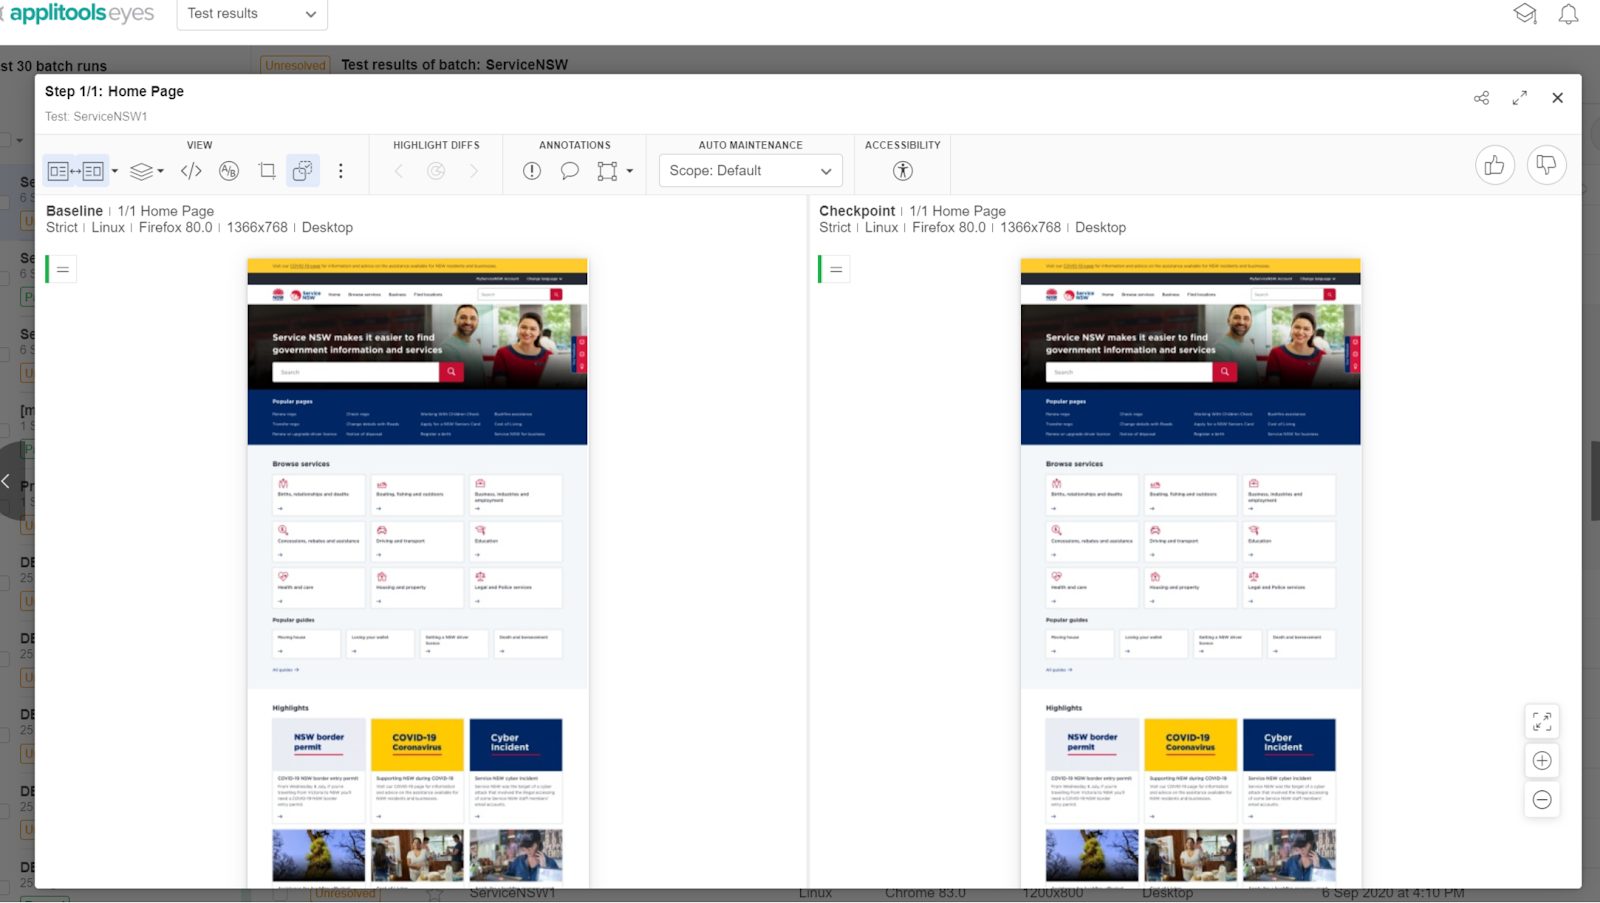This screenshot has width=1600, height=903.
Task: Add a bug annotation with exclamation icon
Action: [x=532, y=171]
